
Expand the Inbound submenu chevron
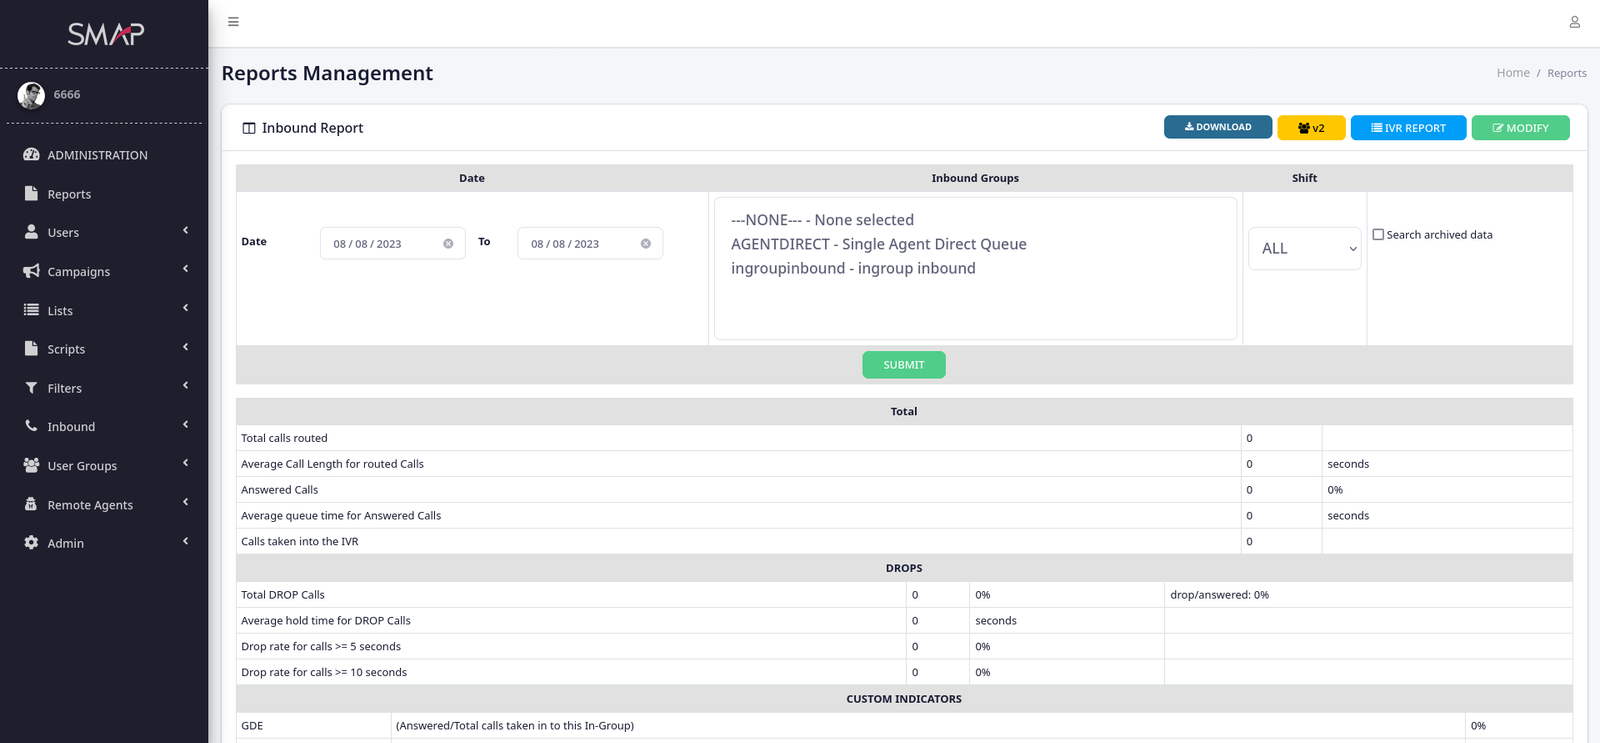[x=186, y=425]
